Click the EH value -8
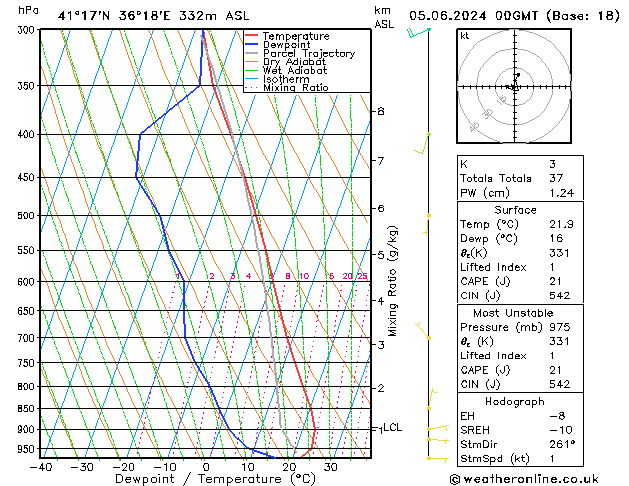The image size is (629, 486). coord(557,416)
